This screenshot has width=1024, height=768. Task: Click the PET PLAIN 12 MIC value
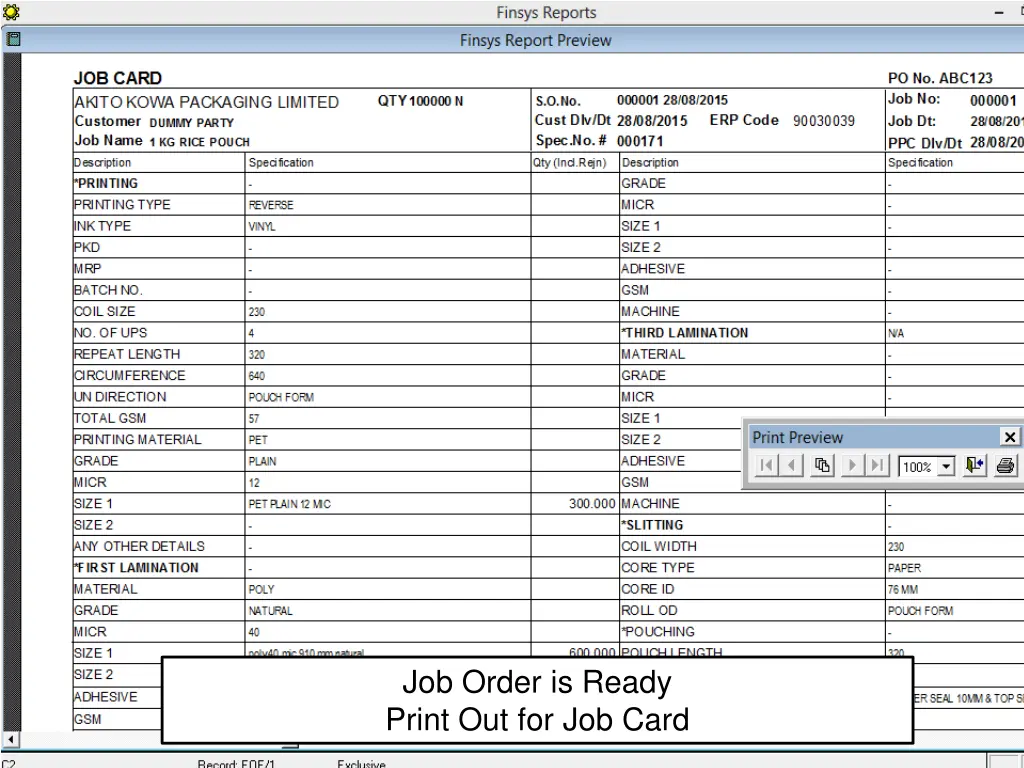[x=289, y=504]
